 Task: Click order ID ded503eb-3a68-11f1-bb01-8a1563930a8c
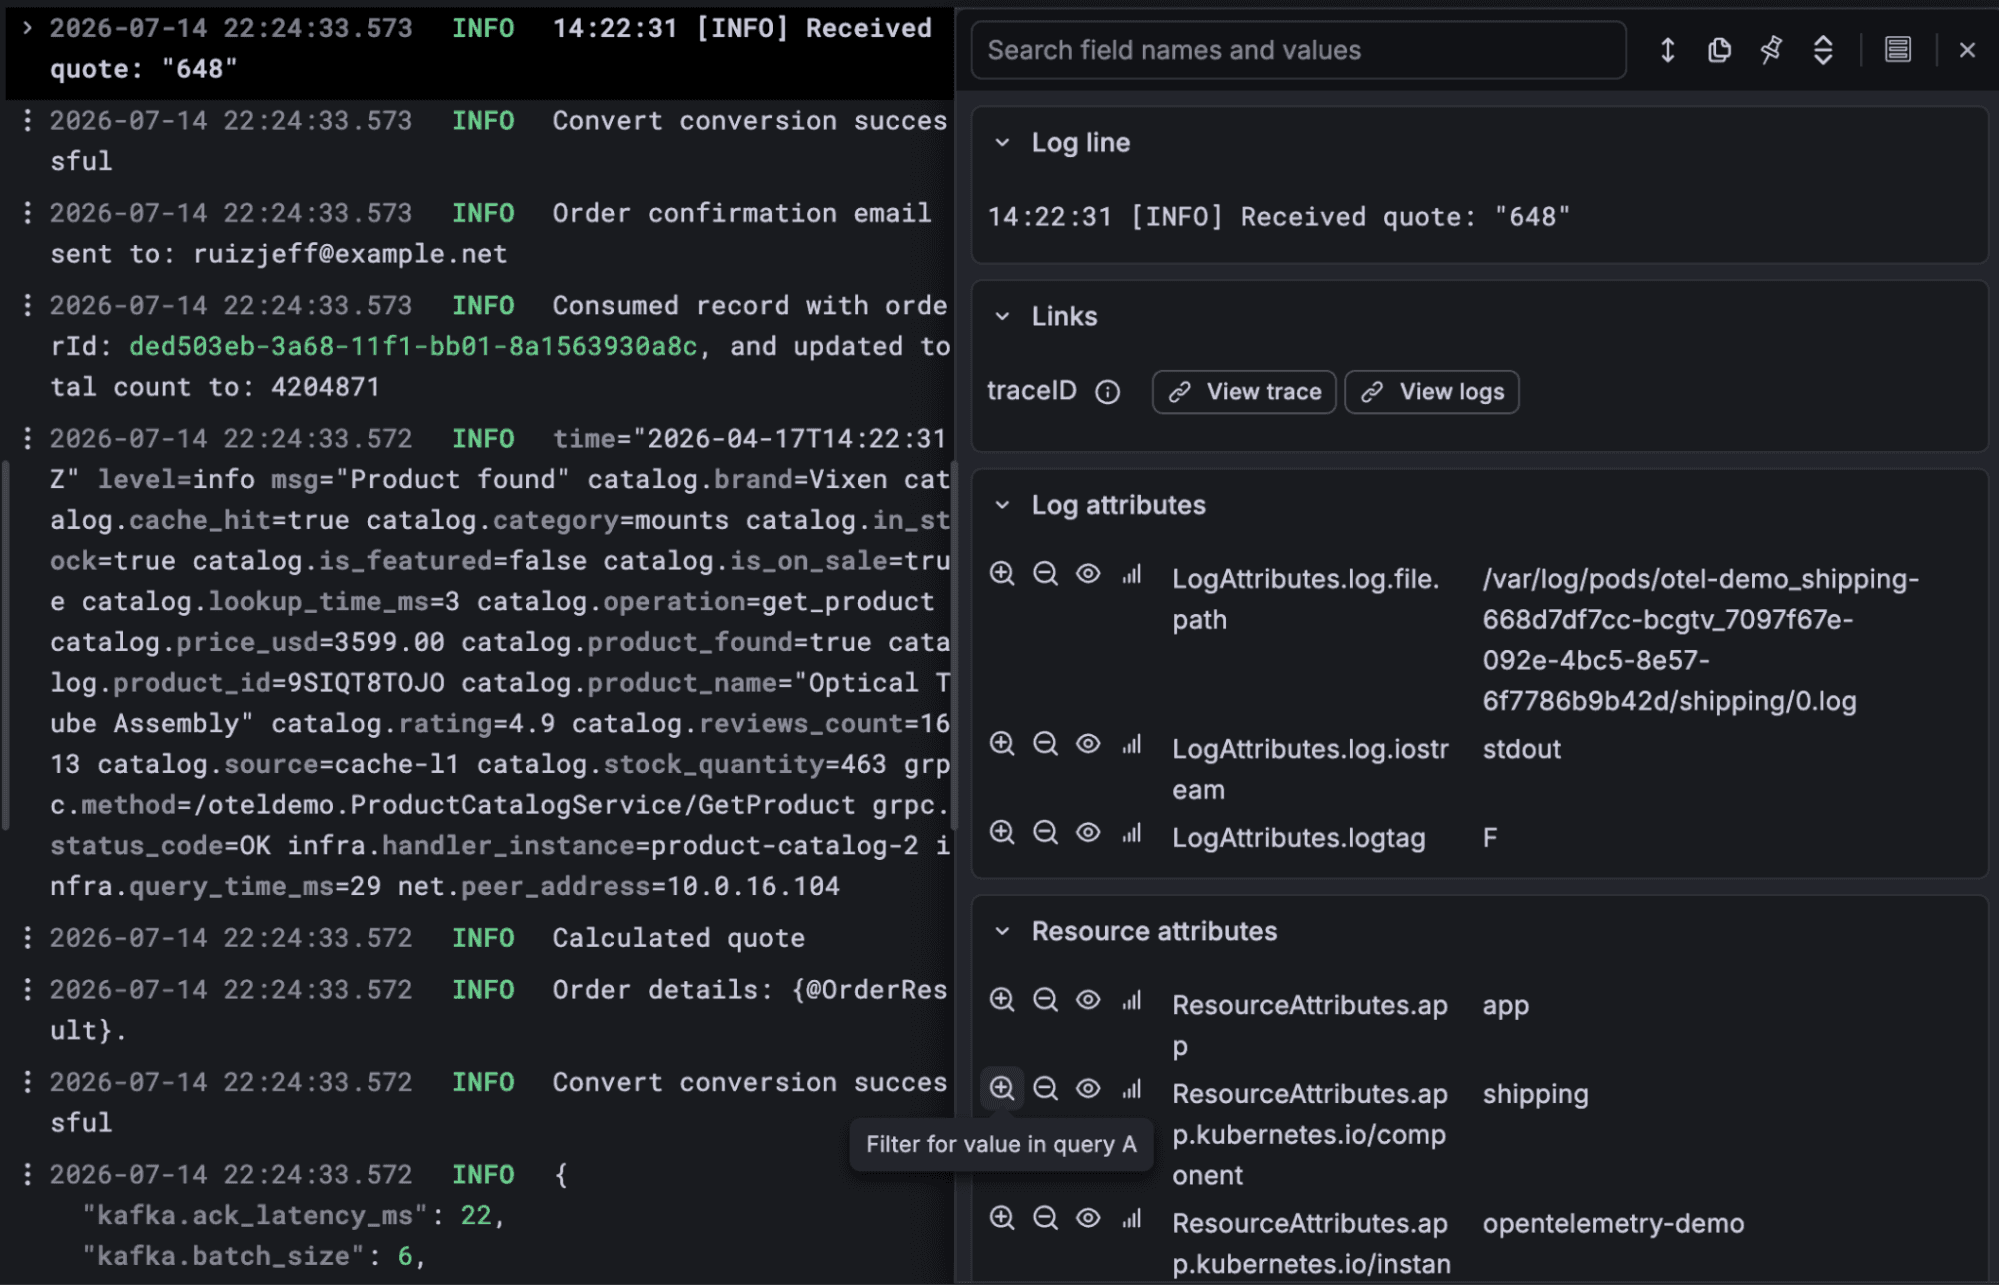[413, 347]
